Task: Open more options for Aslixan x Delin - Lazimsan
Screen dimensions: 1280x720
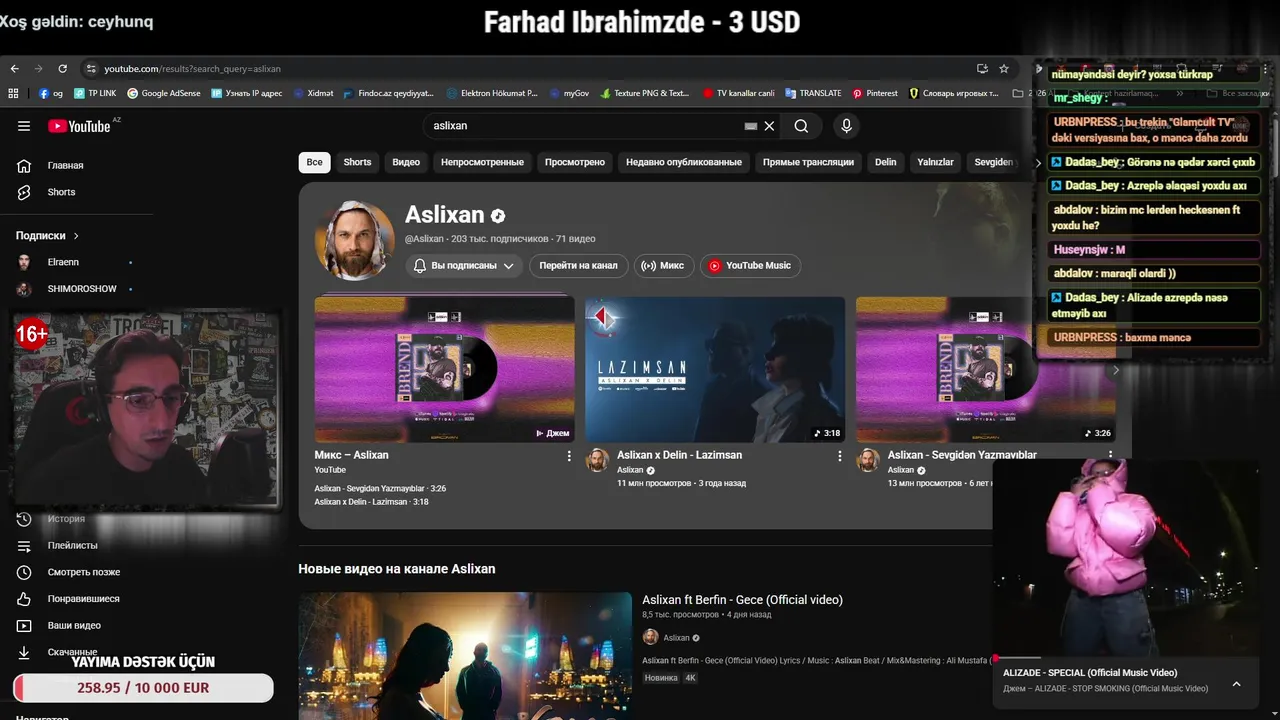Action: [x=840, y=456]
